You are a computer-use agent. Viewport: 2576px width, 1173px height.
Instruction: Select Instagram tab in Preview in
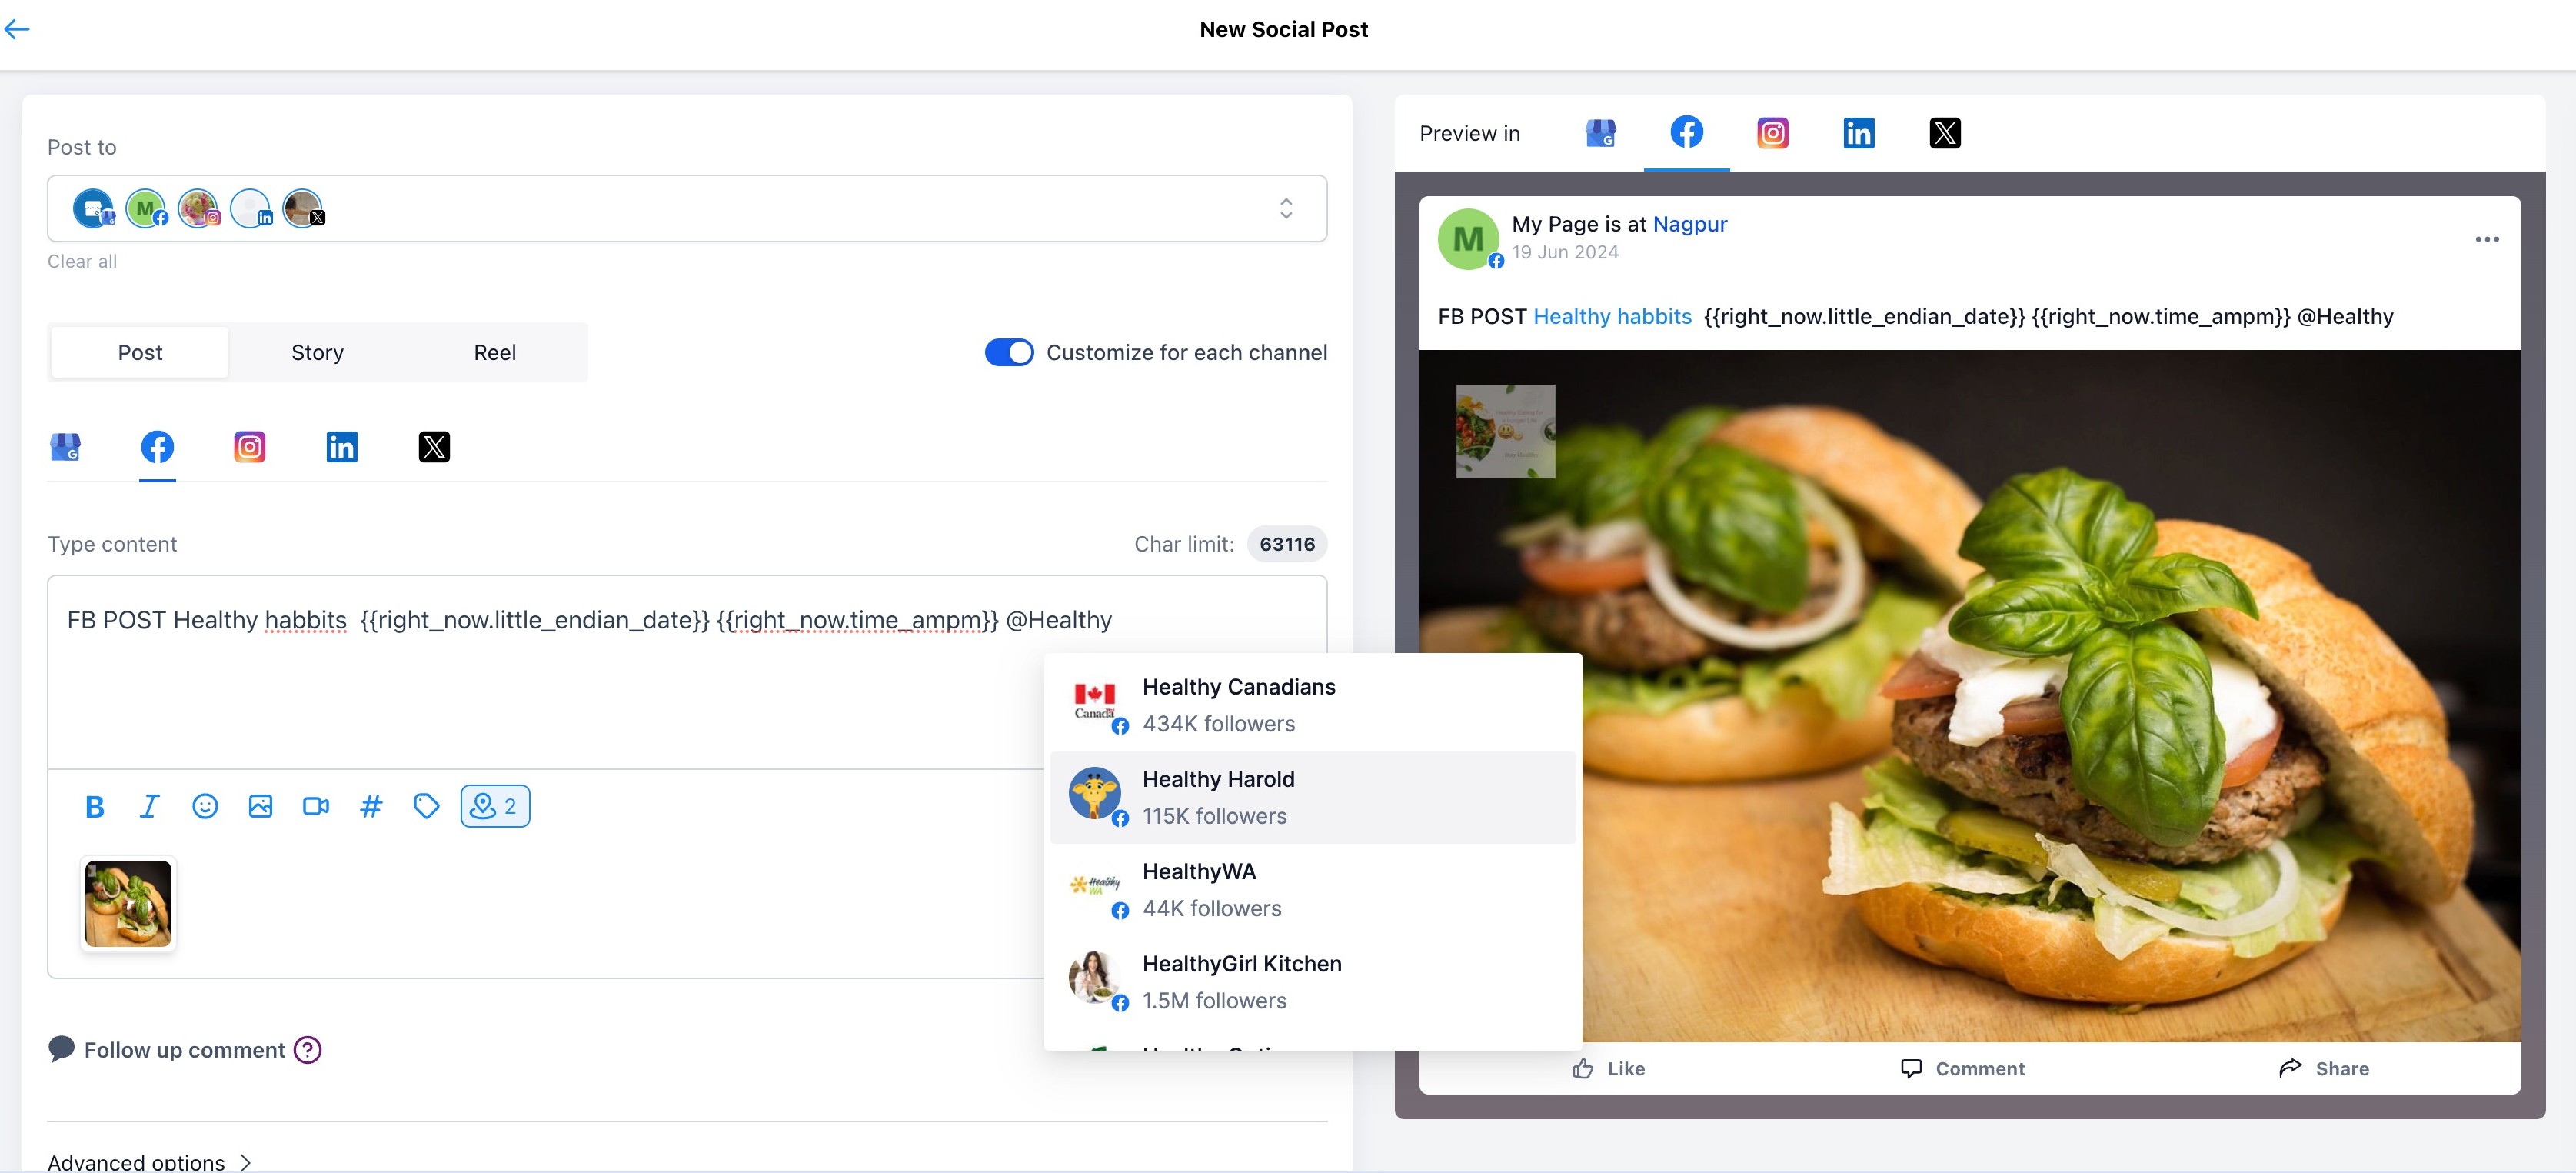point(1772,133)
